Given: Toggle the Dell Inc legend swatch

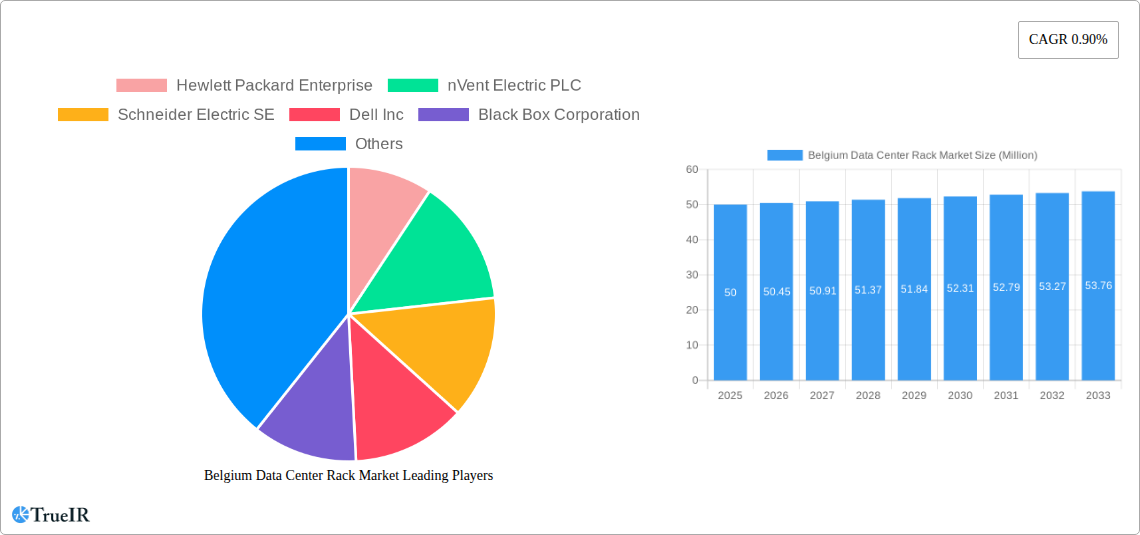Looking at the screenshot, I should 314,115.
